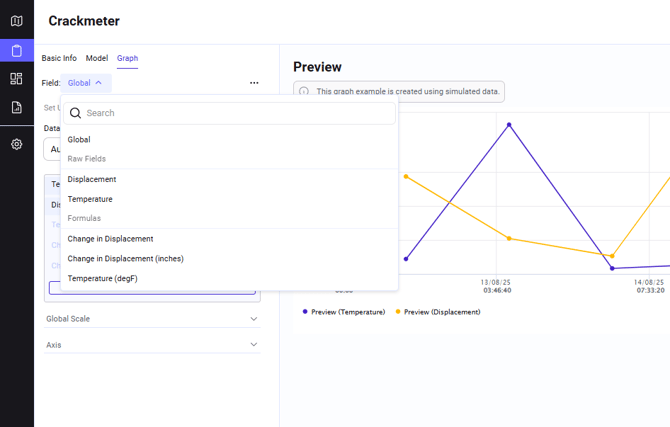Choose Displacement from the field list
This screenshot has height=427, width=670.
(92, 179)
